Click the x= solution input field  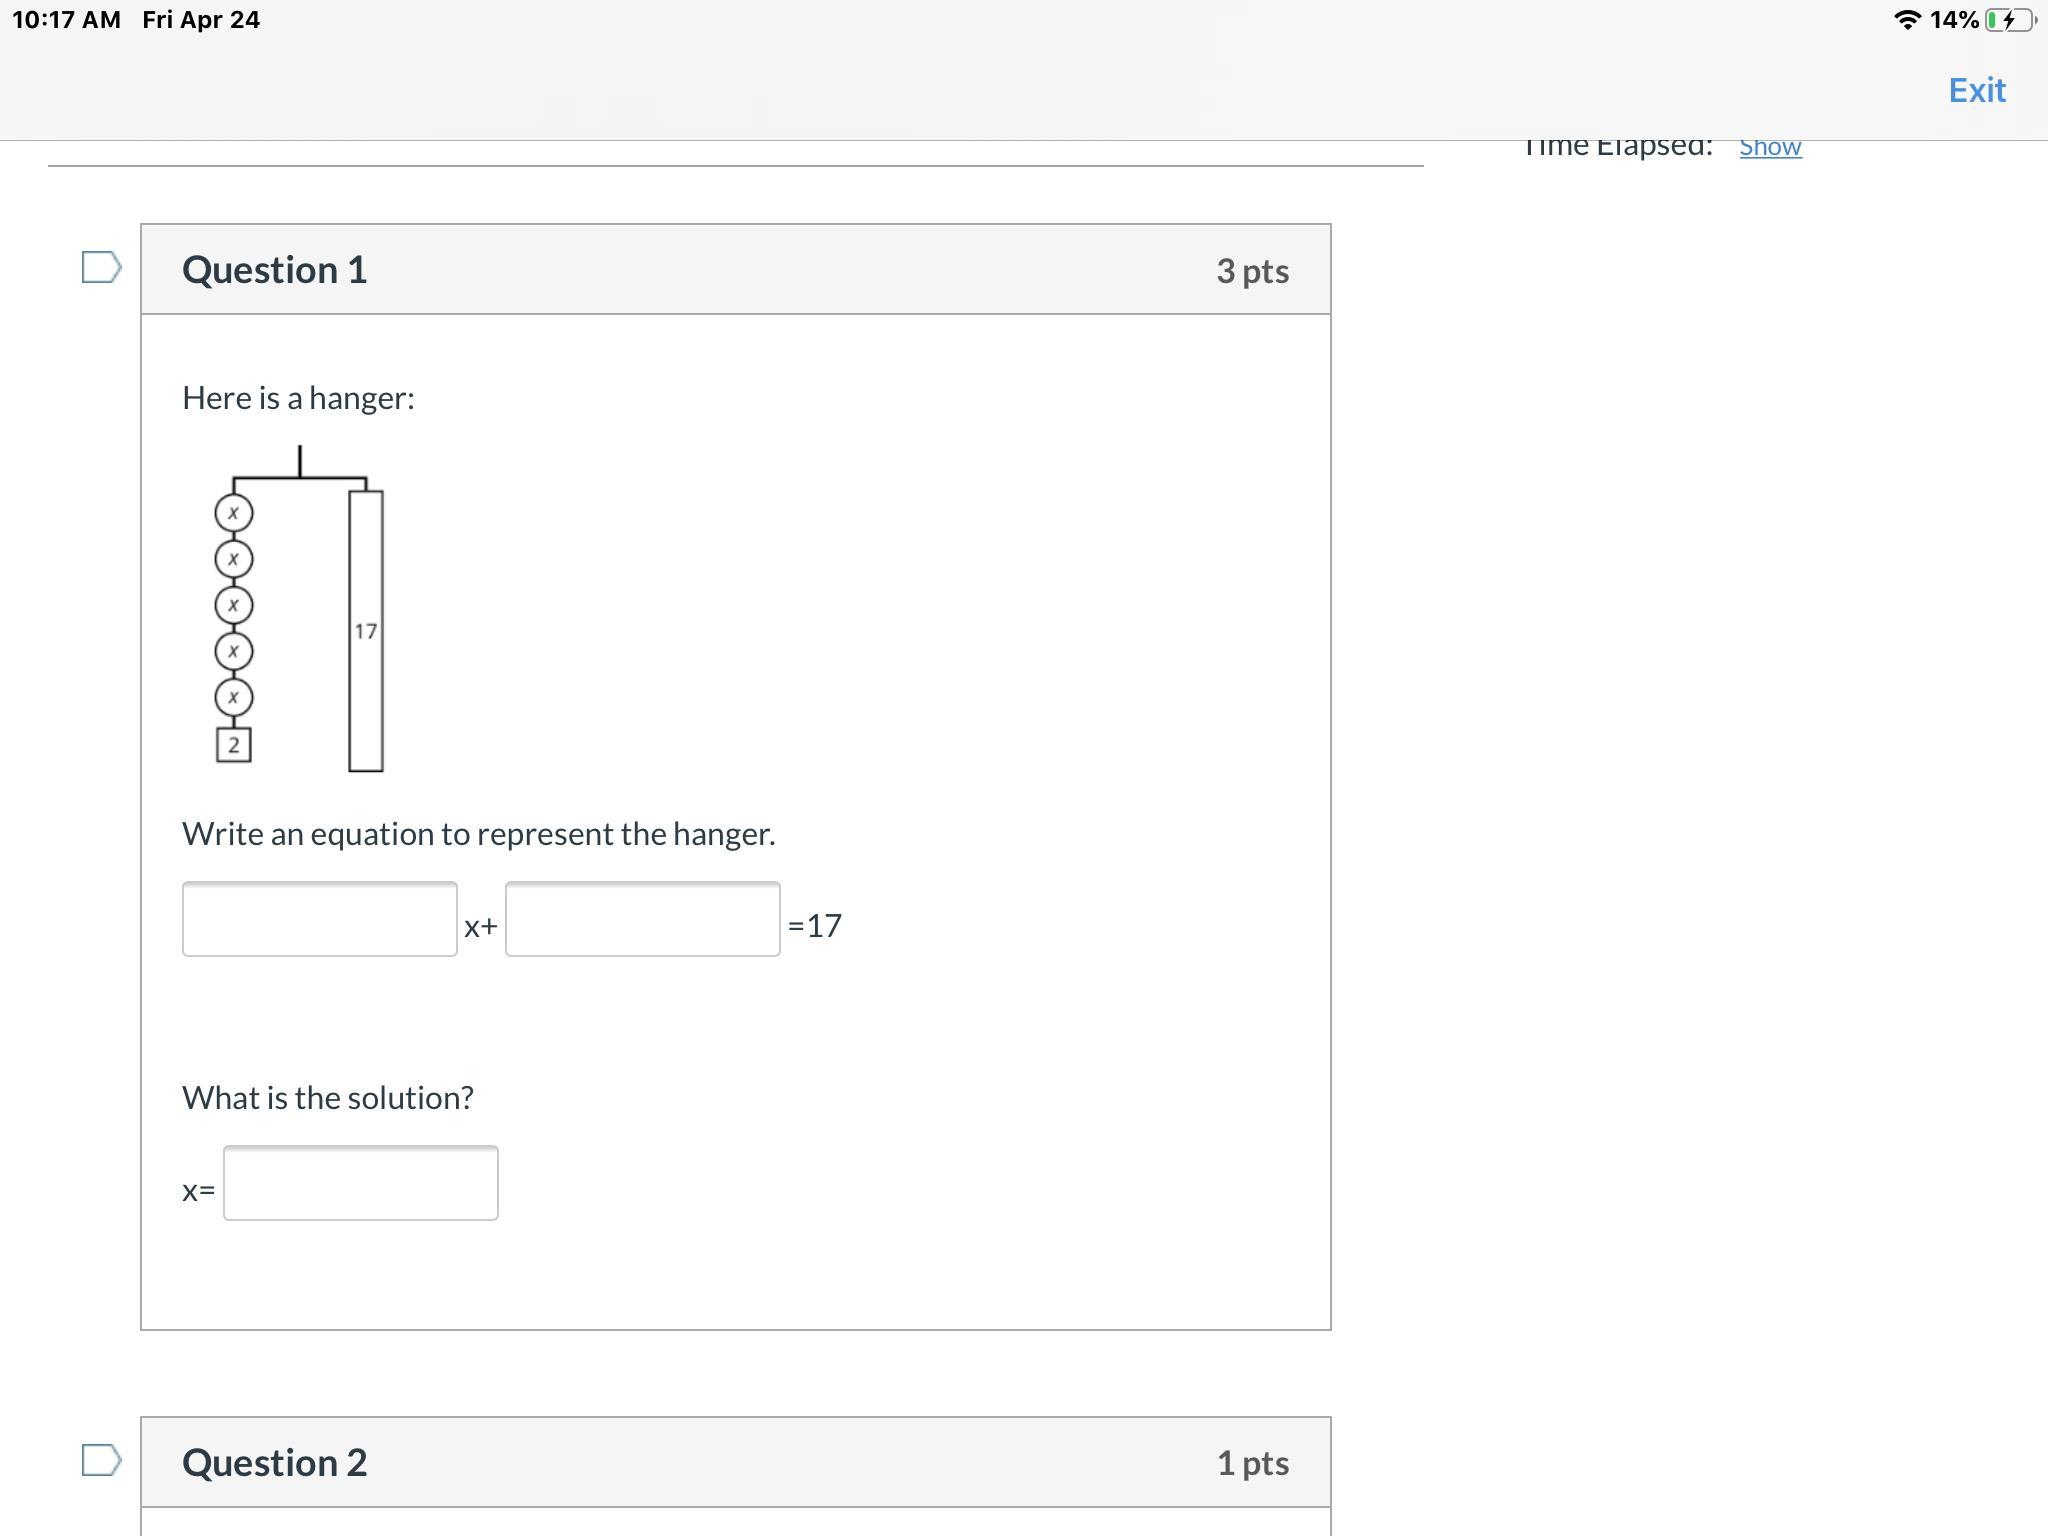pyautogui.click(x=360, y=1183)
